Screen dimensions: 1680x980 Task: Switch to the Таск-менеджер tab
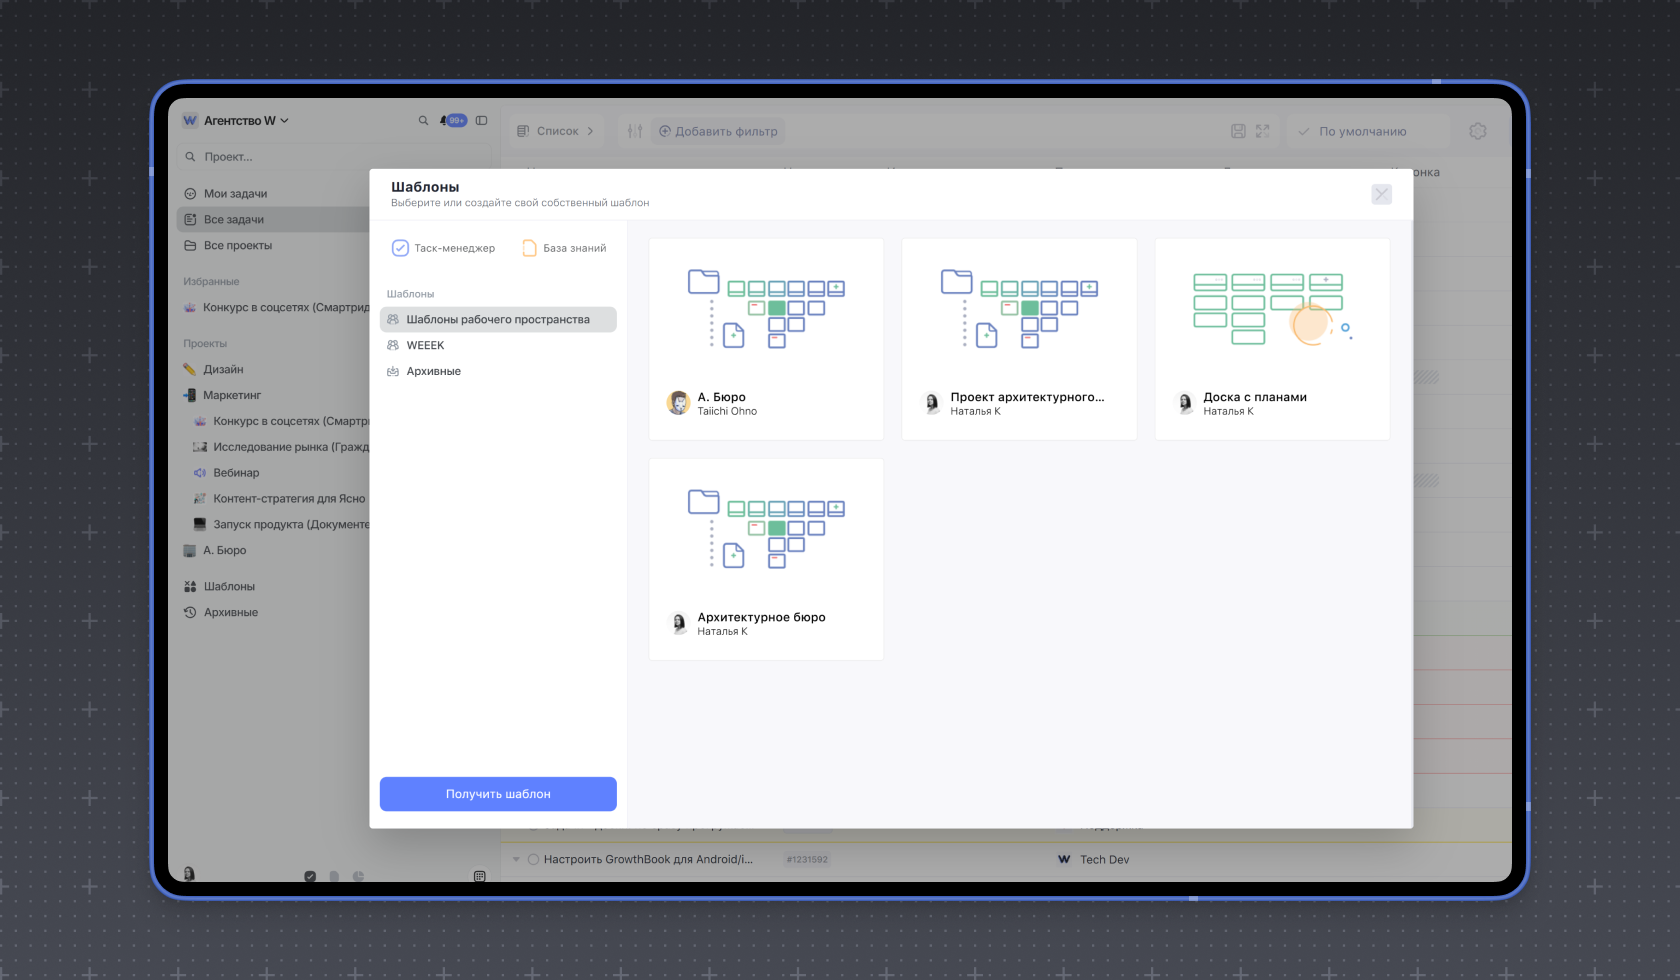443,248
